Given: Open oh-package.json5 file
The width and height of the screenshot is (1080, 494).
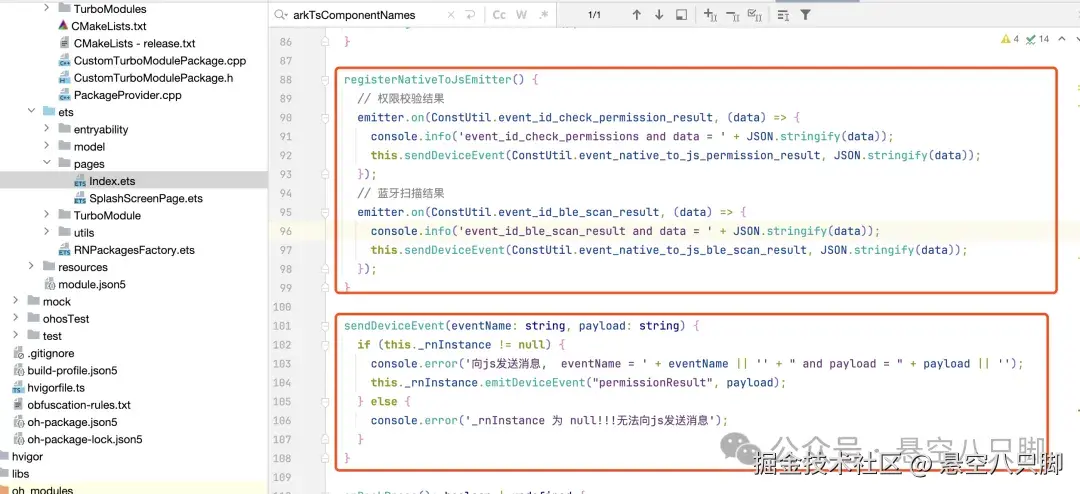Looking at the screenshot, I should [x=72, y=422].
